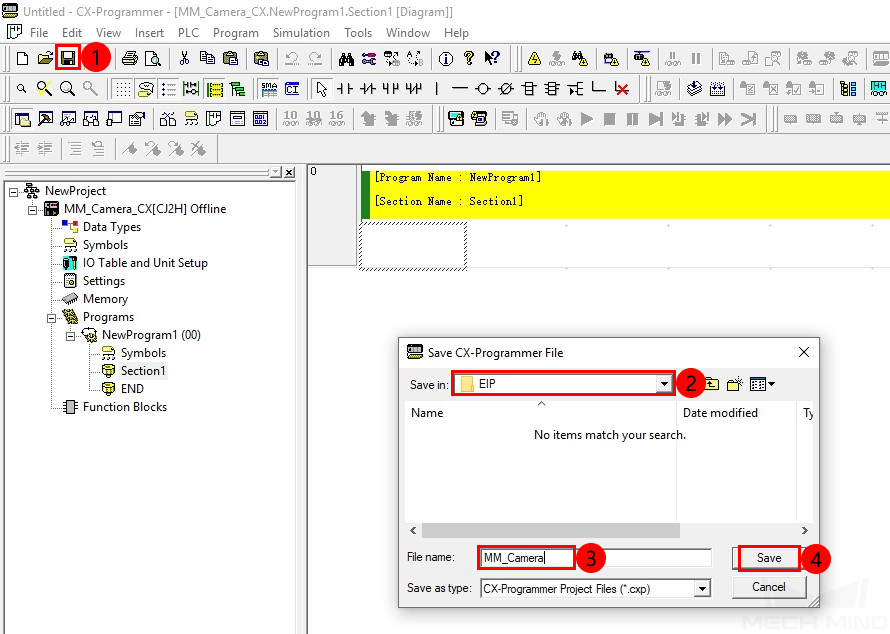Click the simulation Stop square icon

pyautogui.click(x=610, y=119)
